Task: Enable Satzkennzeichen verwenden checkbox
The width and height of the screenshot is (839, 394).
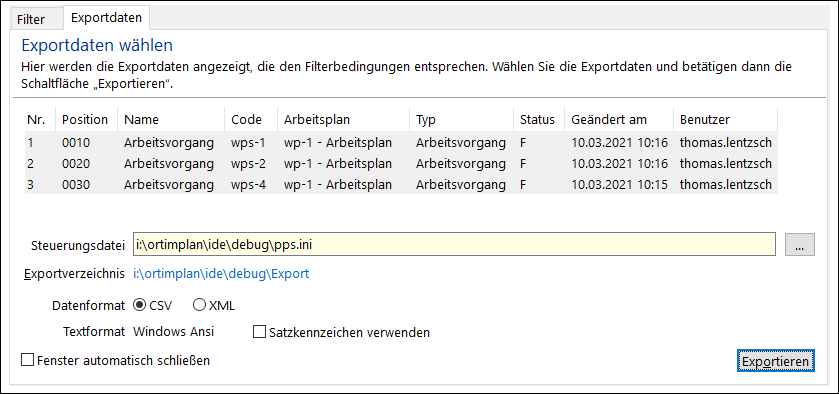Action: pos(341,332)
